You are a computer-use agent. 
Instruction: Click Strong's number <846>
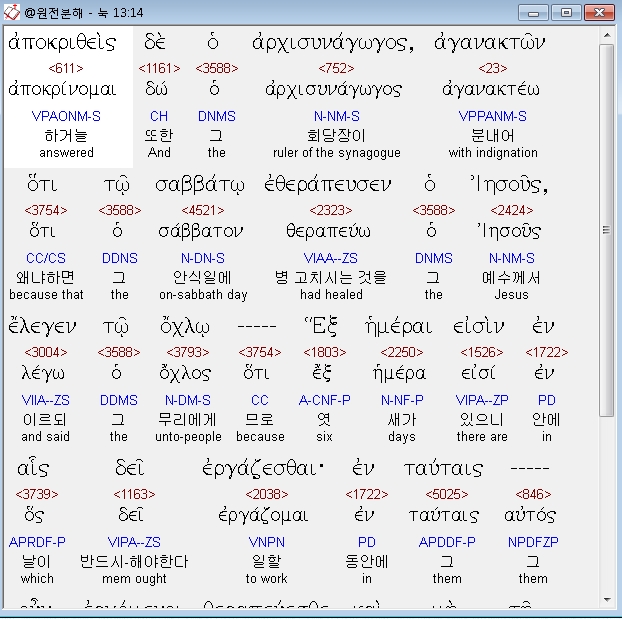(x=533, y=494)
